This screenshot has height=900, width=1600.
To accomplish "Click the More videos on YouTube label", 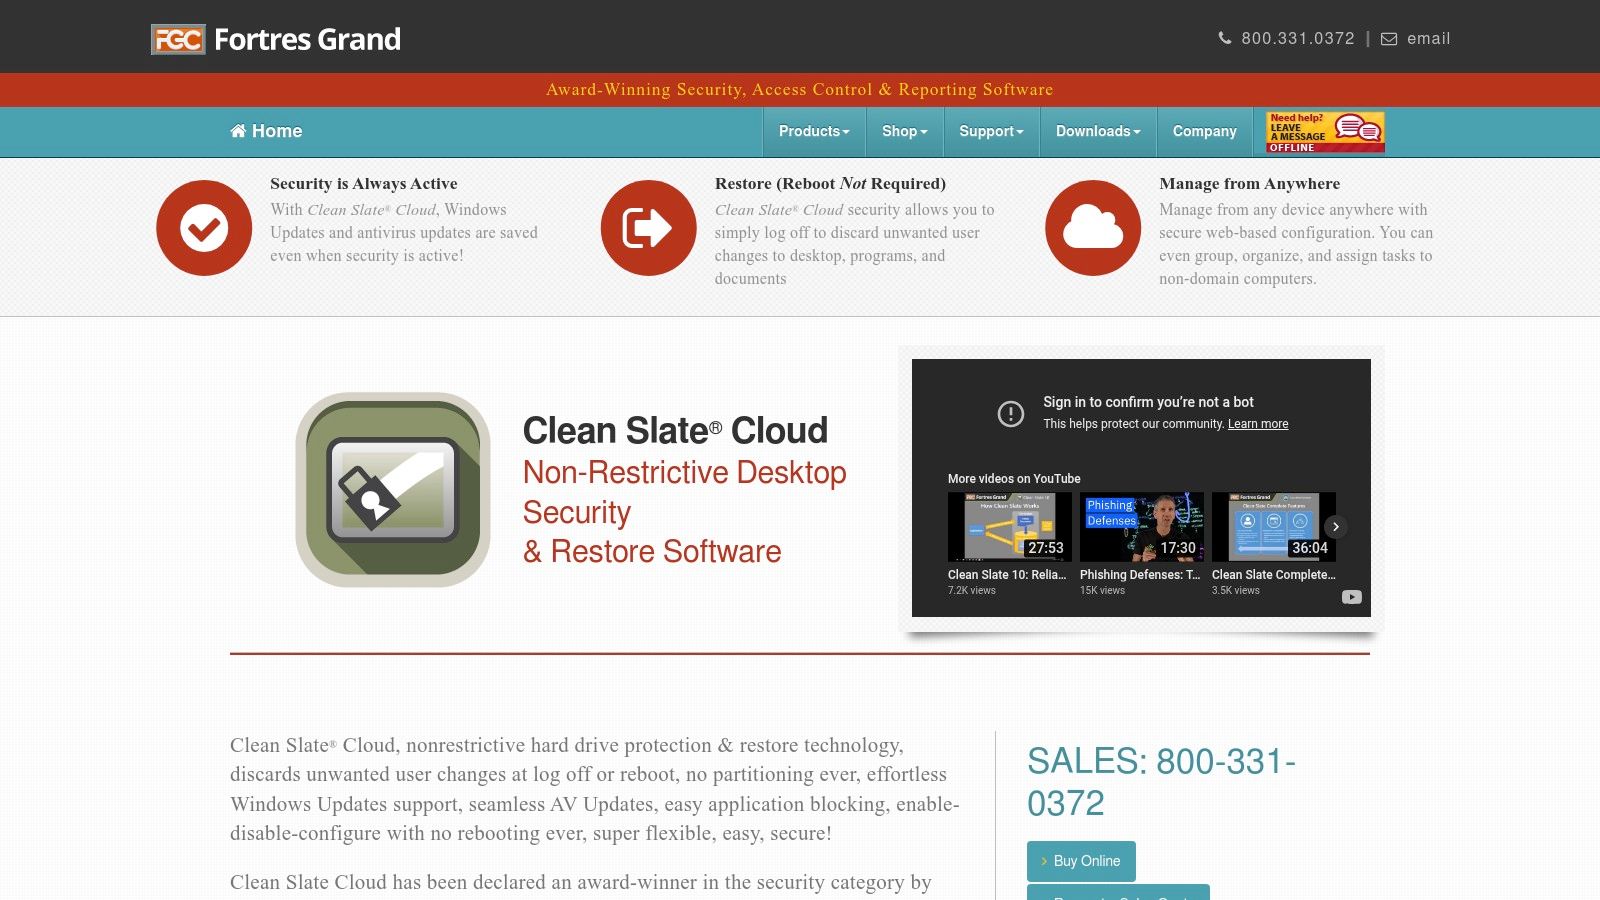I will click(1014, 479).
